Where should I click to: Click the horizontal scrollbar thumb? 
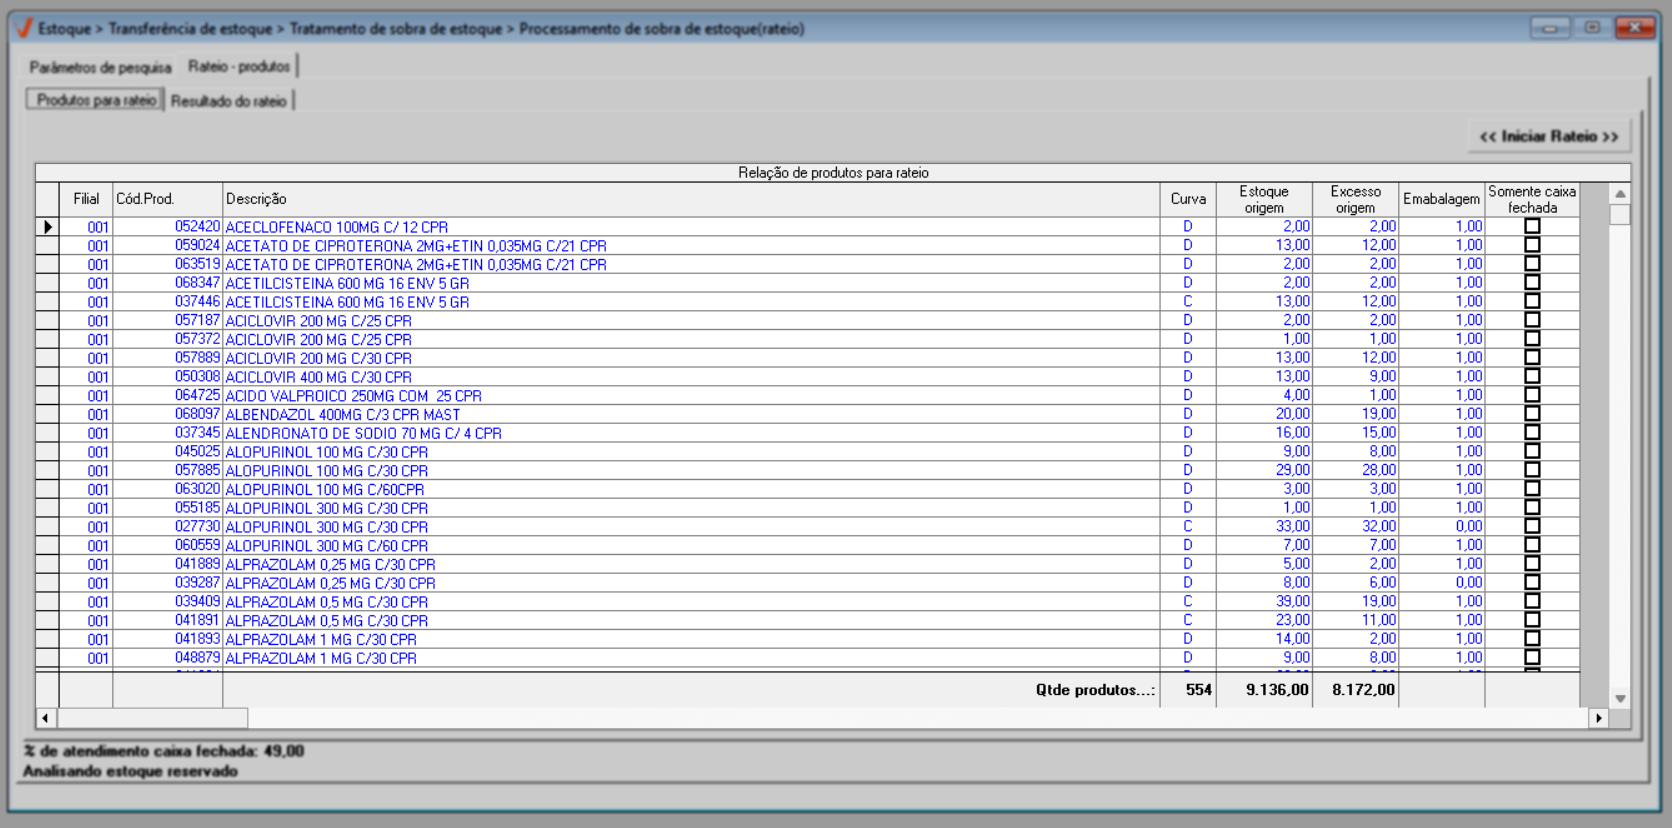tap(153, 718)
